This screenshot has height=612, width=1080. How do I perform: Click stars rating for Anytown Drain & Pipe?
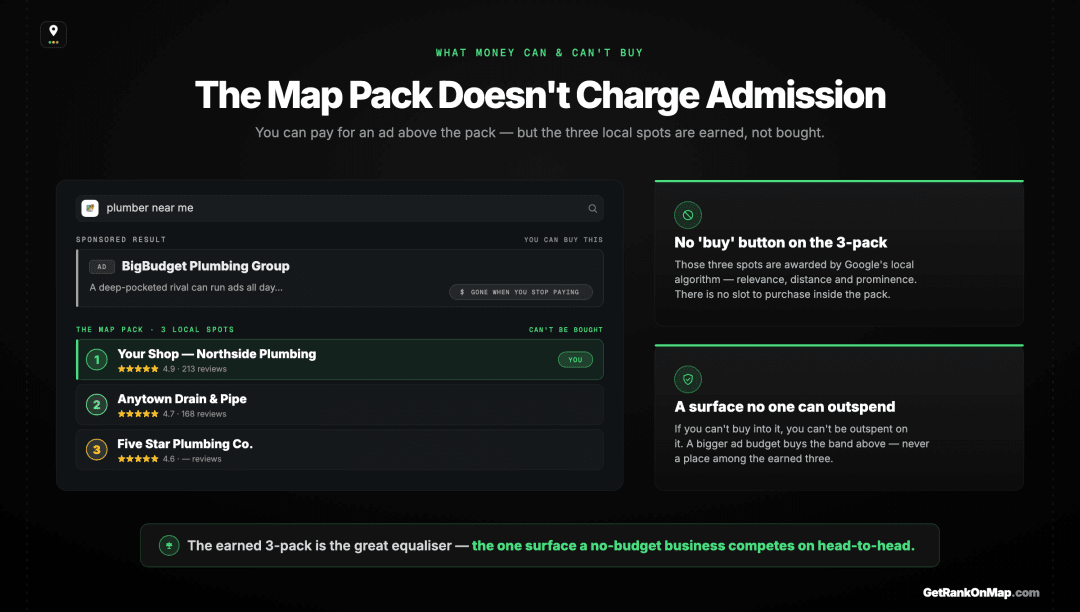pyautogui.click(x=138, y=414)
